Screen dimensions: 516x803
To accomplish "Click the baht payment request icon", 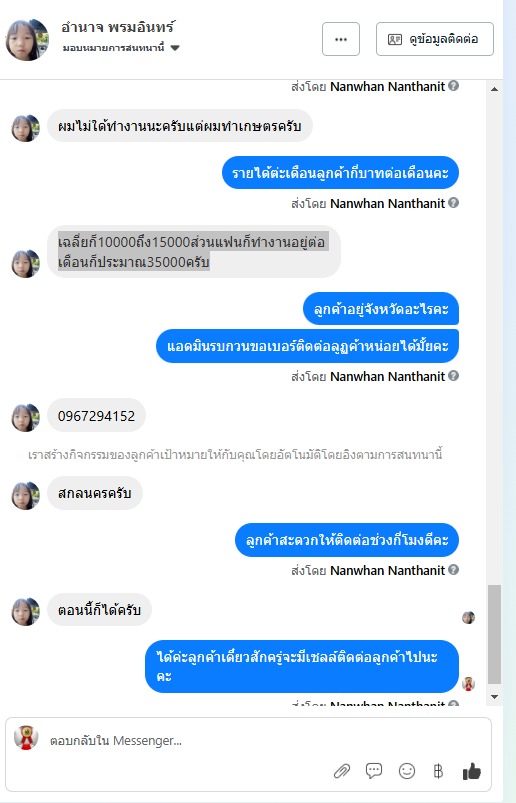I will 438,771.
